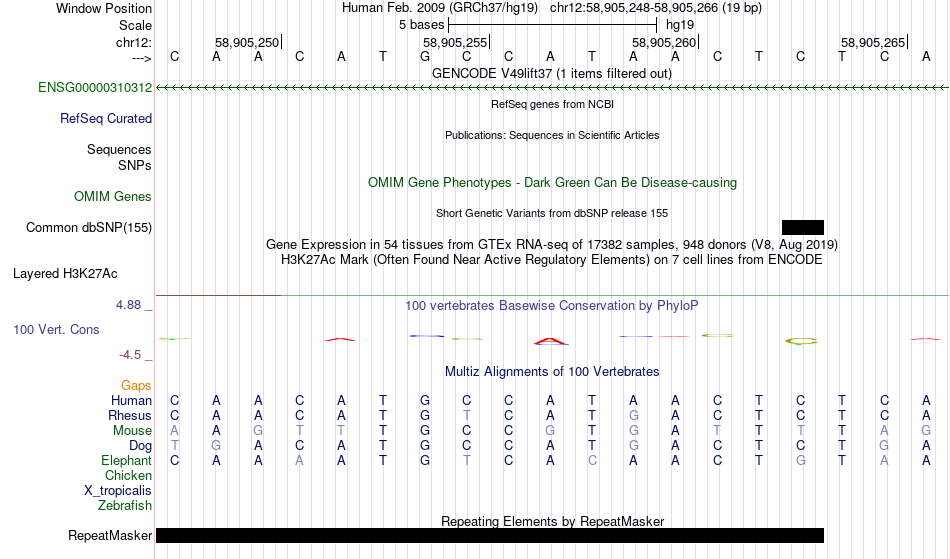Select the Rhesus species row label

[x=130, y=415]
